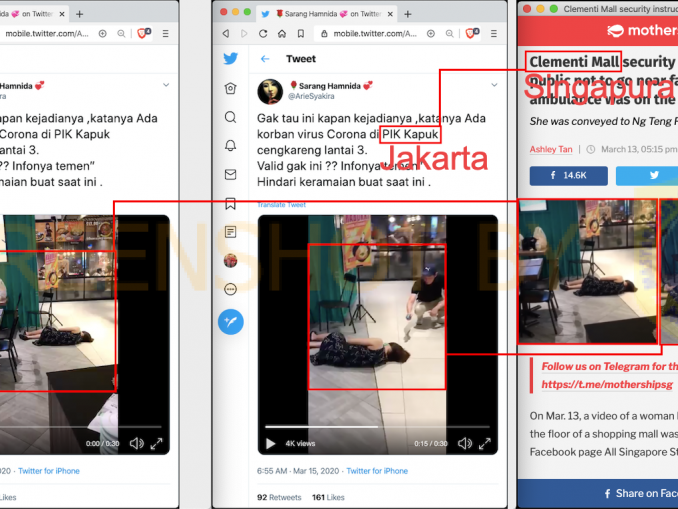Open Brave shields icon in middle window

(471, 33)
